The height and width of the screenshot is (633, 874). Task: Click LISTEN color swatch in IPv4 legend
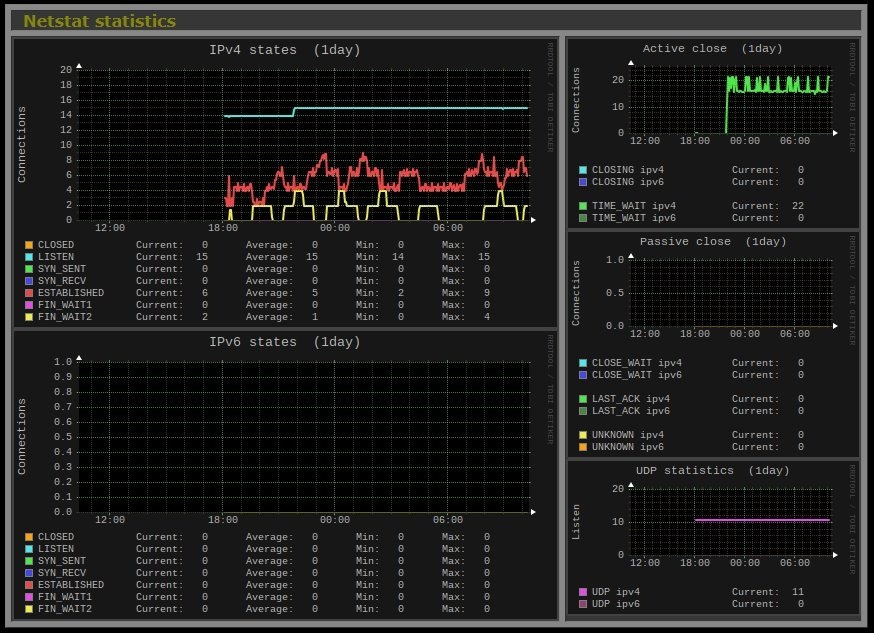tap(30, 257)
